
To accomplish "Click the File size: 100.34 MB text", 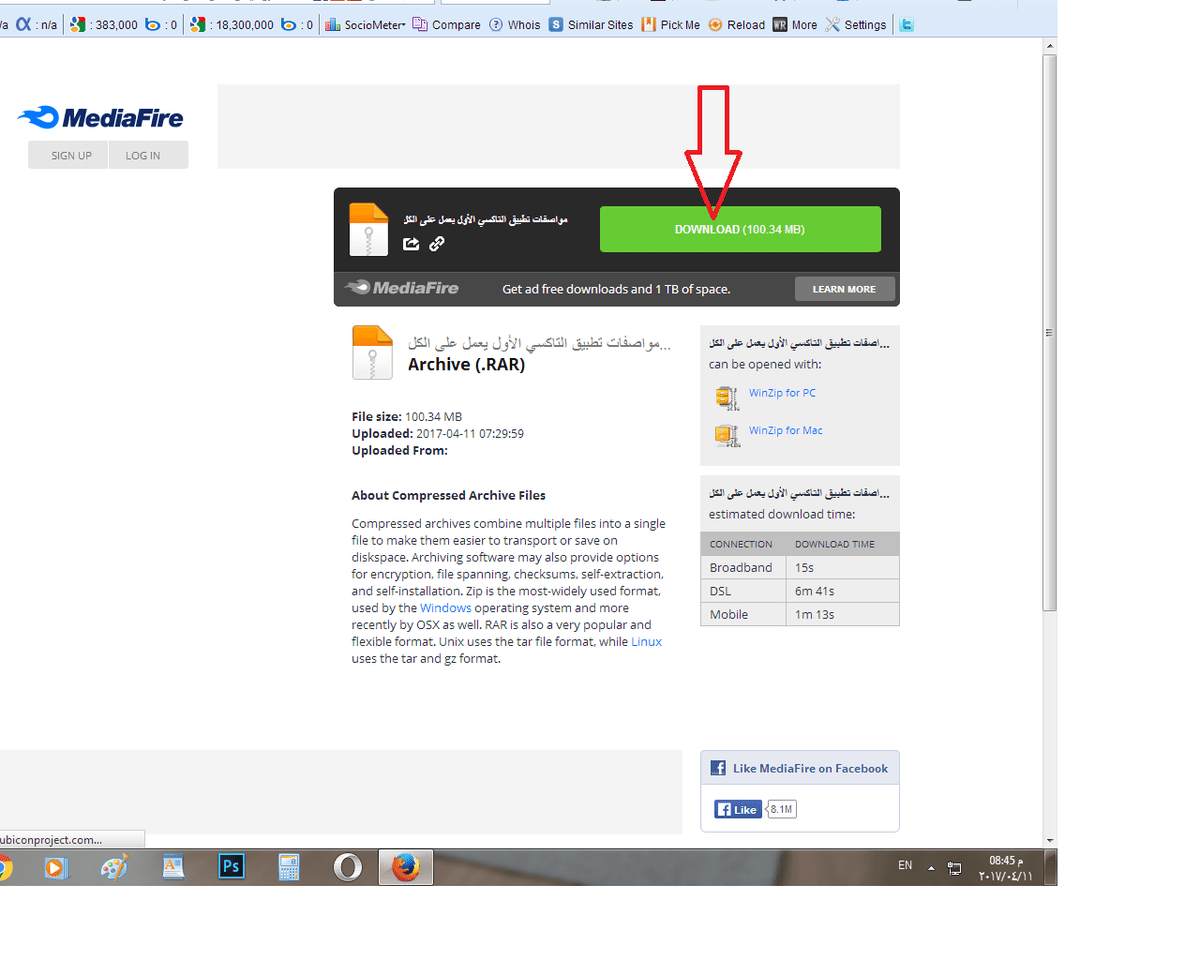I will coord(407,417).
